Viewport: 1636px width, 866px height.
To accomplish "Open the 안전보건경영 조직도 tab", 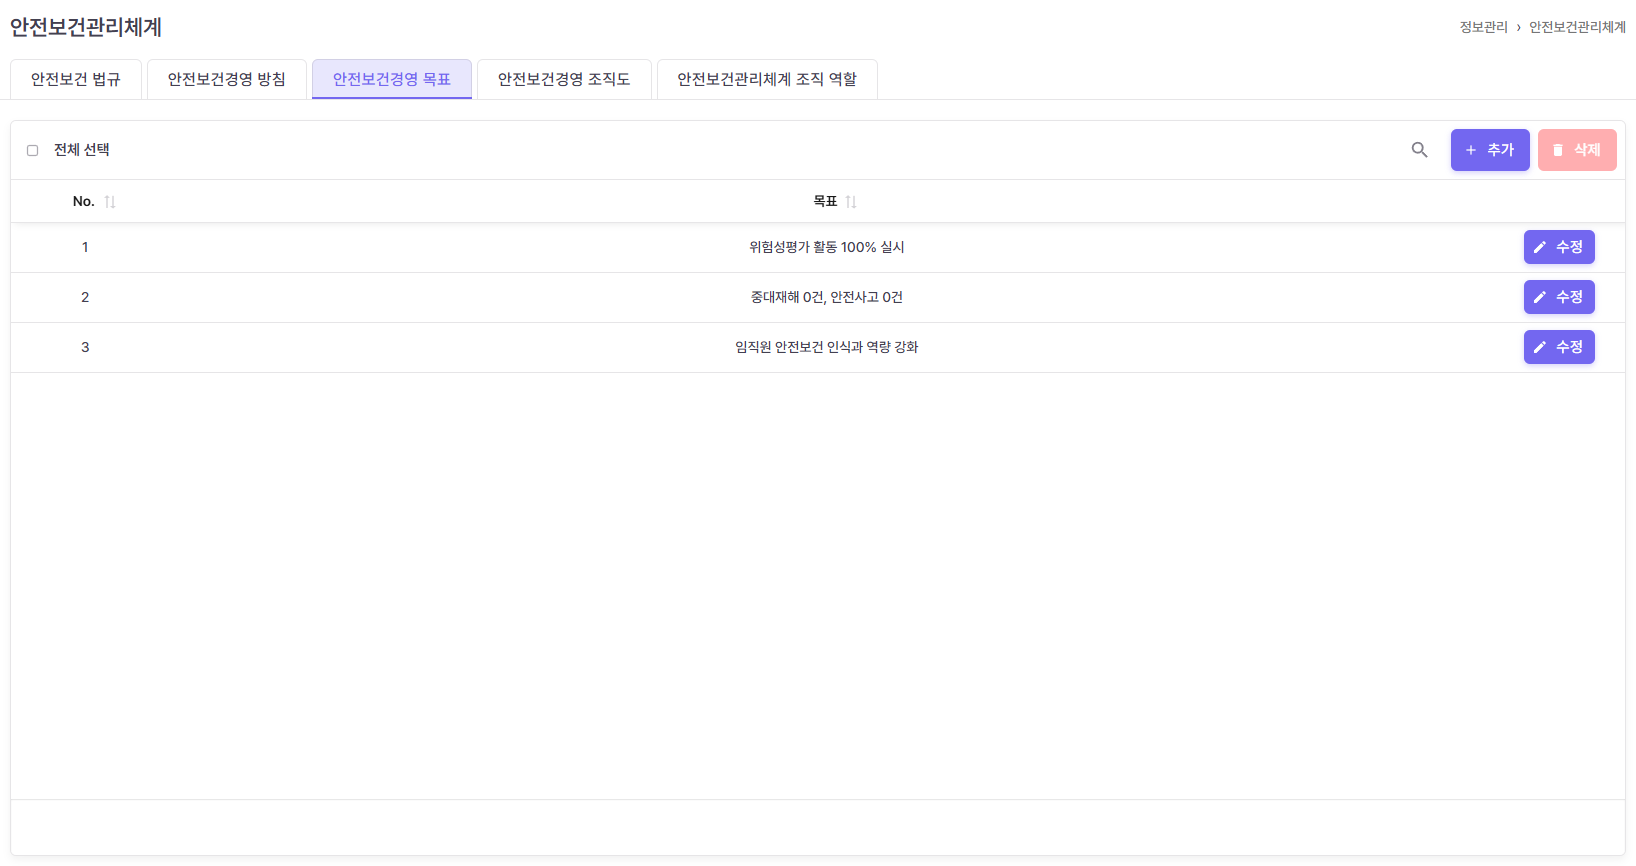I will pyautogui.click(x=564, y=79).
